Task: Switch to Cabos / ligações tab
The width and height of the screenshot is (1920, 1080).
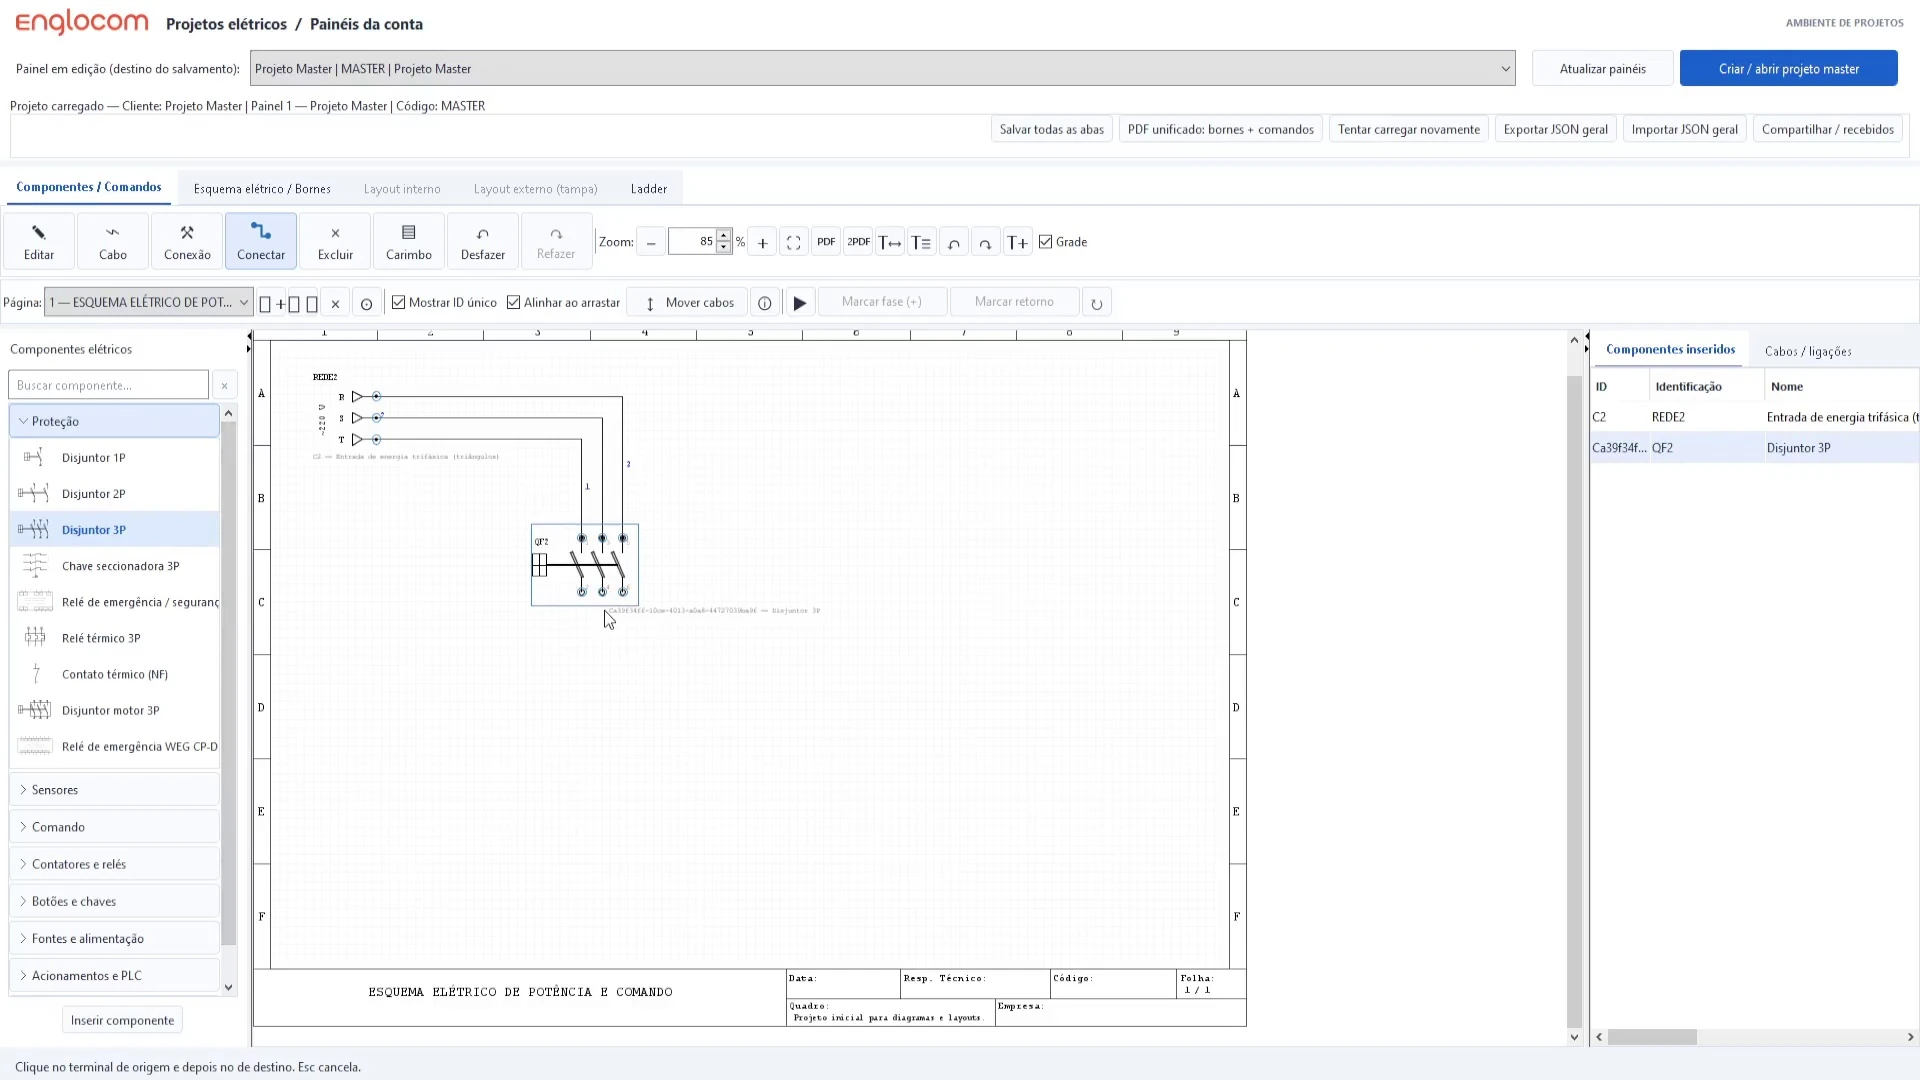Action: tap(1808, 351)
